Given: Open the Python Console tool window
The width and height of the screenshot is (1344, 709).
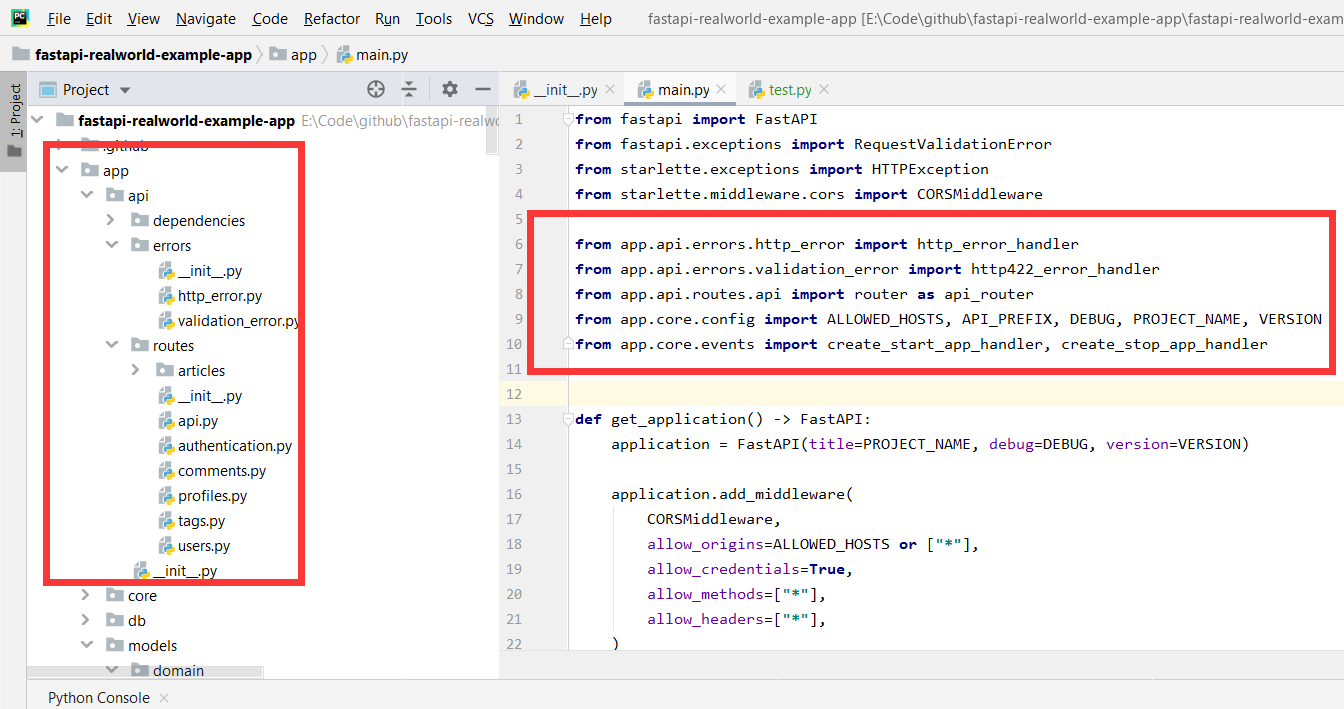Looking at the screenshot, I should click(x=99, y=698).
